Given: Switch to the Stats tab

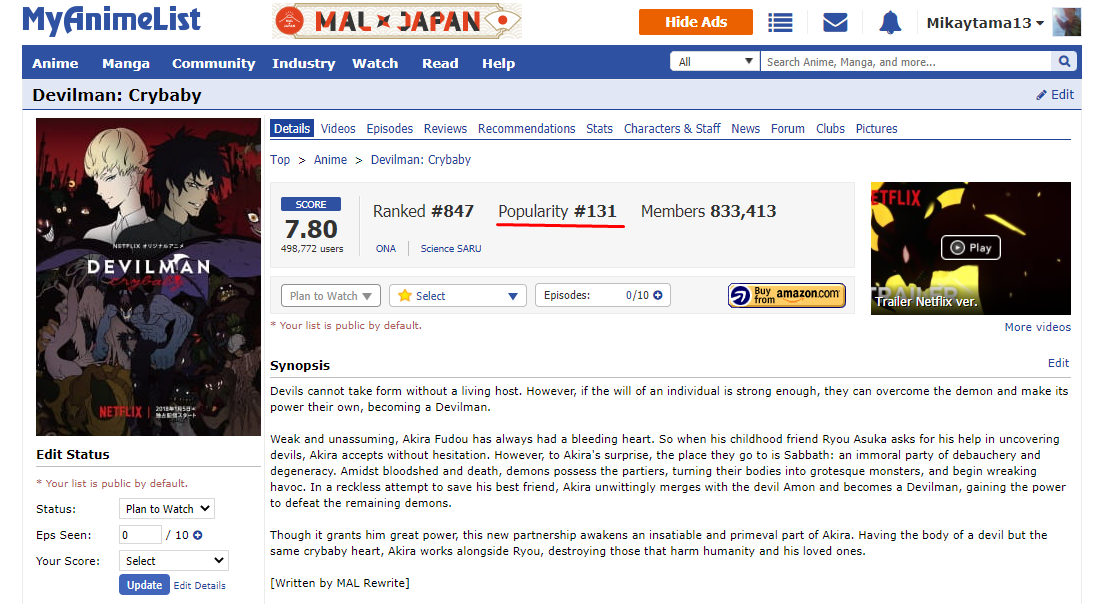Looking at the screenshot, I should coord(599,129).
